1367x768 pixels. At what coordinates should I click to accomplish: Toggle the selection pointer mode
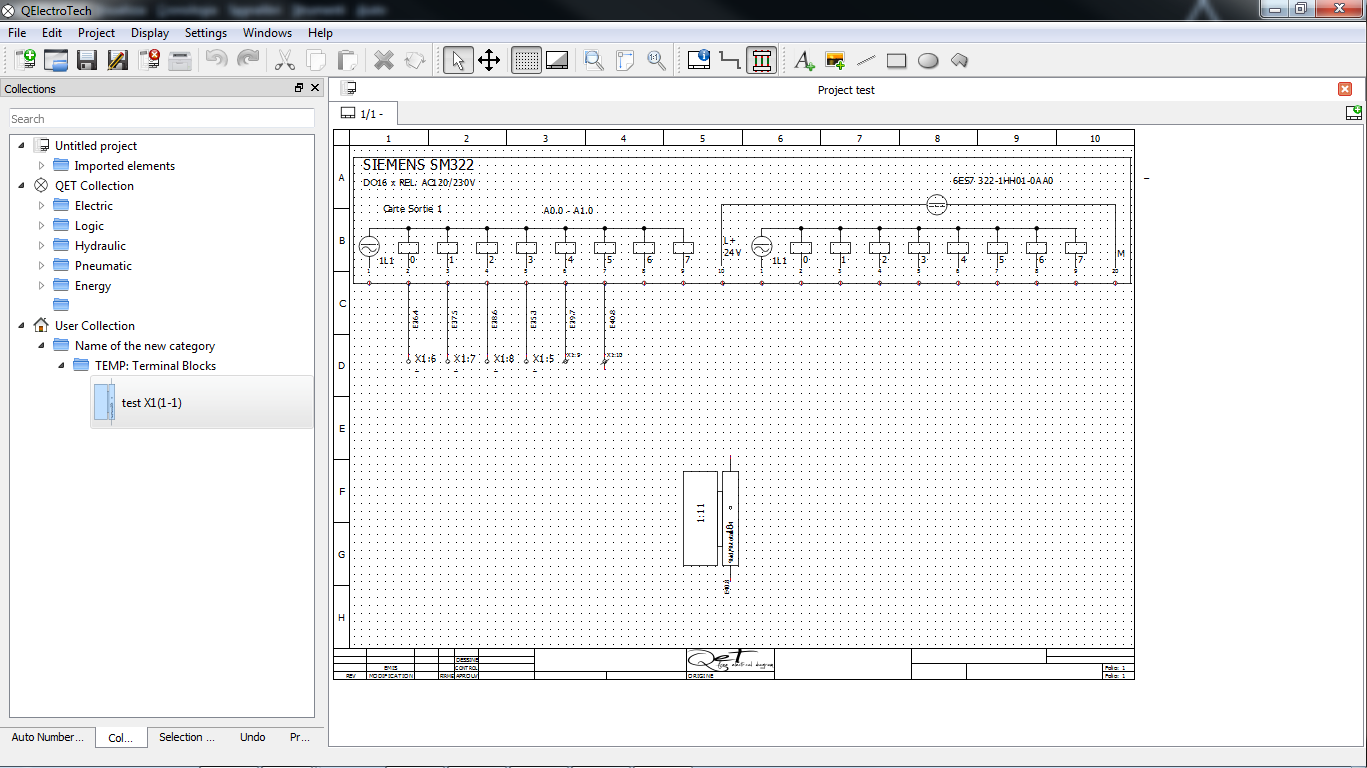[x=458, y=60]
